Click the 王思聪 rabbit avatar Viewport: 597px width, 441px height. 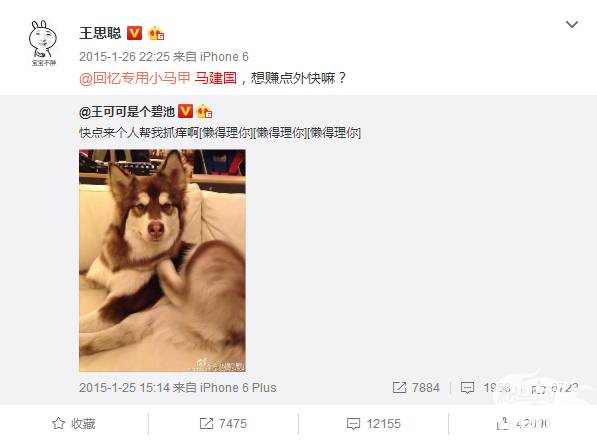pyautogui.click(x=43, y=43)
